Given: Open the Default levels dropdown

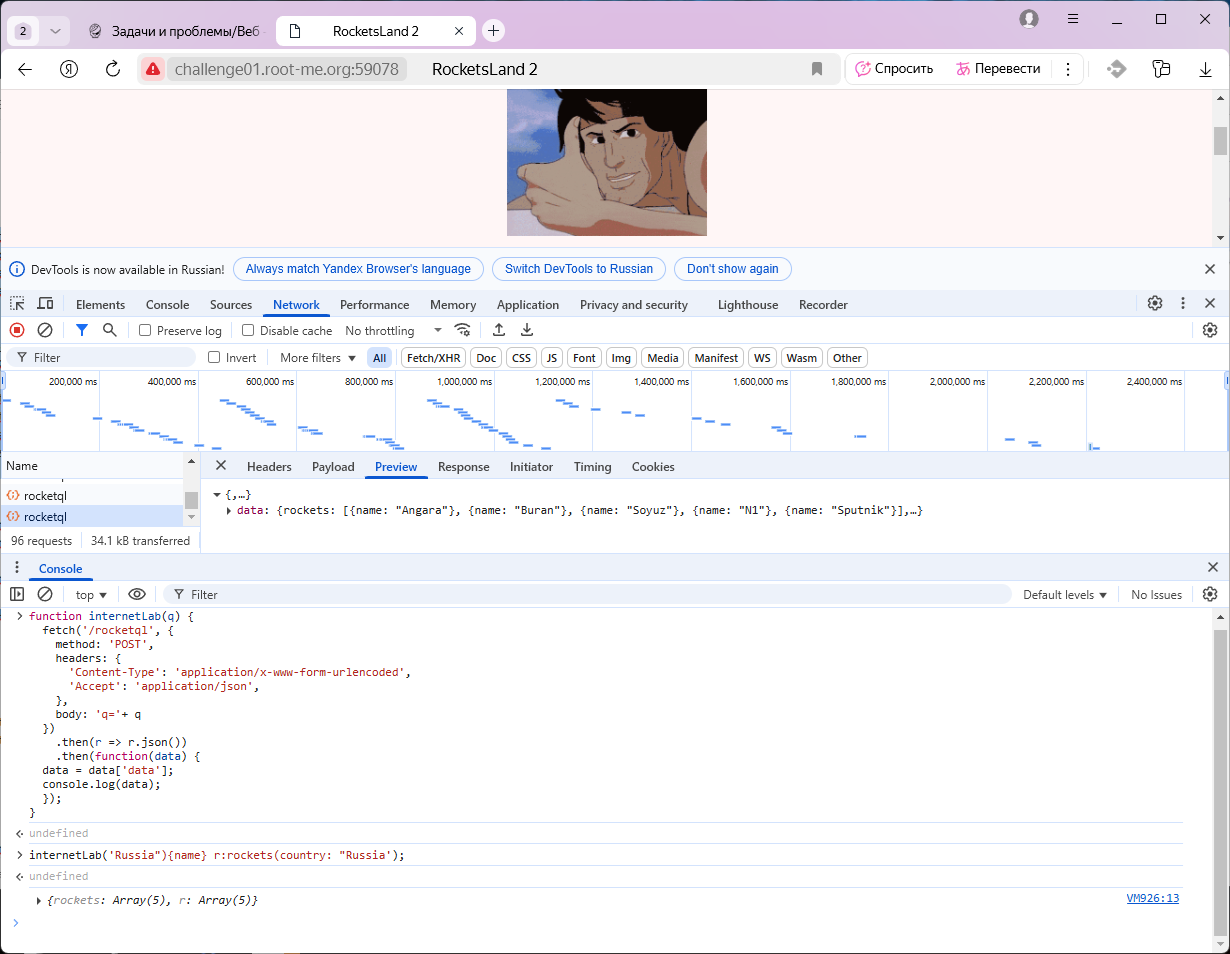Looking at the screenshot, I should [1065, 594].
